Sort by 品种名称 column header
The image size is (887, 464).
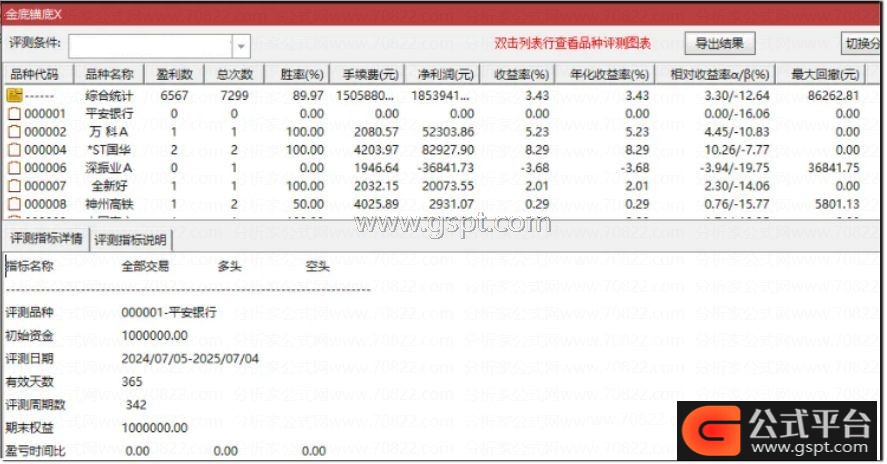[109, 74]
